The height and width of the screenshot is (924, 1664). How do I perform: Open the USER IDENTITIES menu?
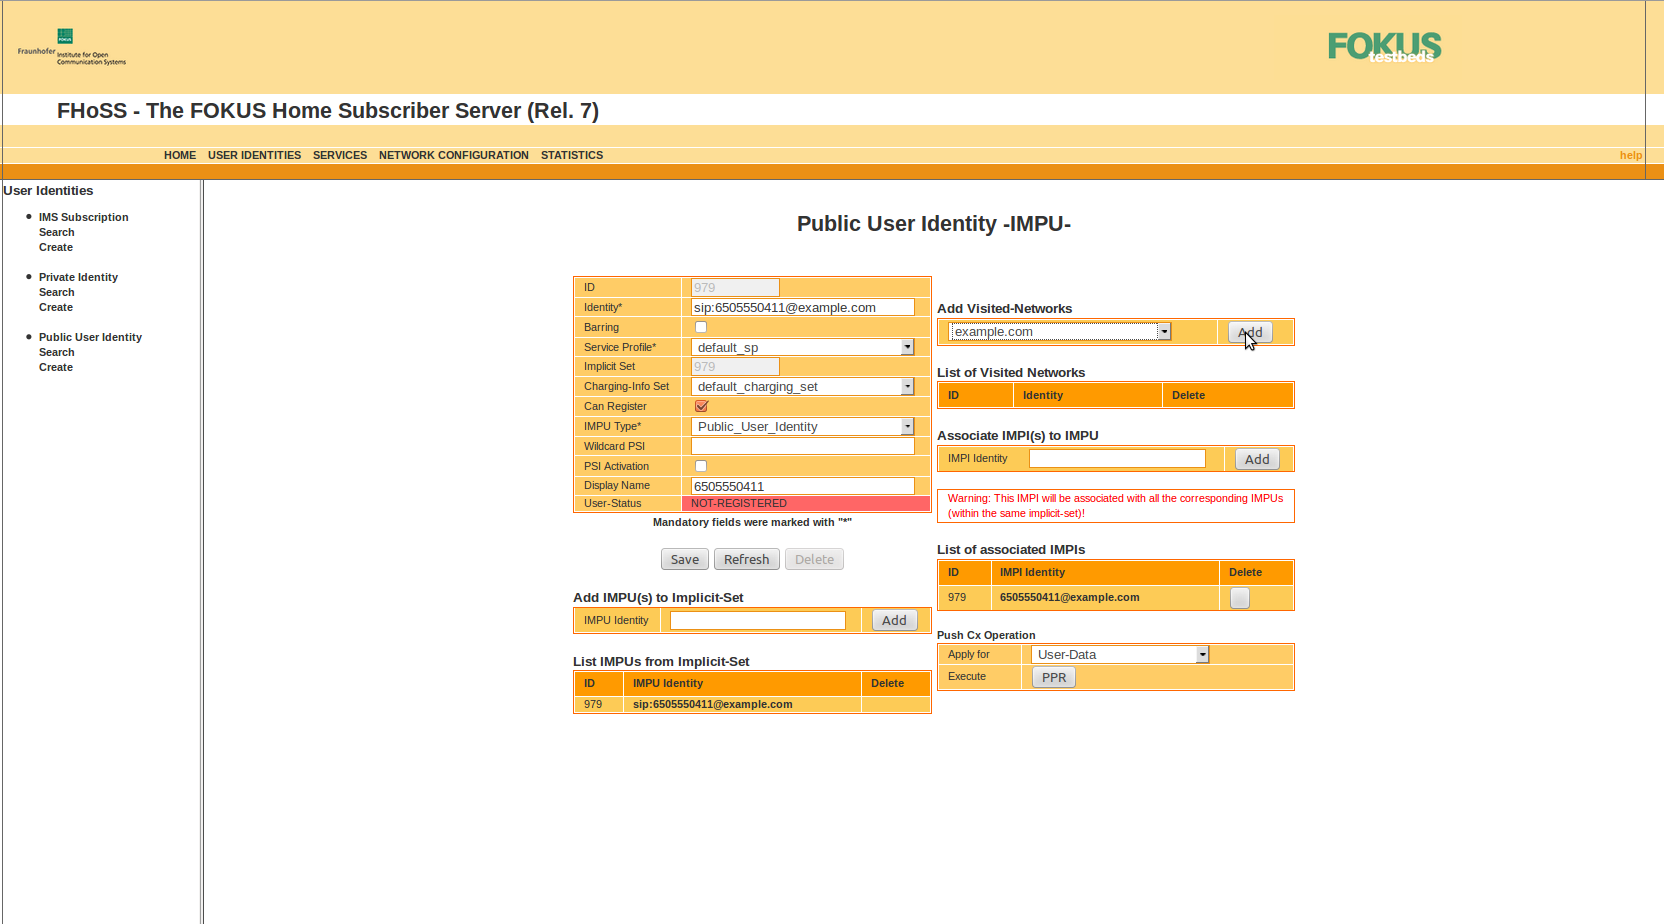click(254, 155)
